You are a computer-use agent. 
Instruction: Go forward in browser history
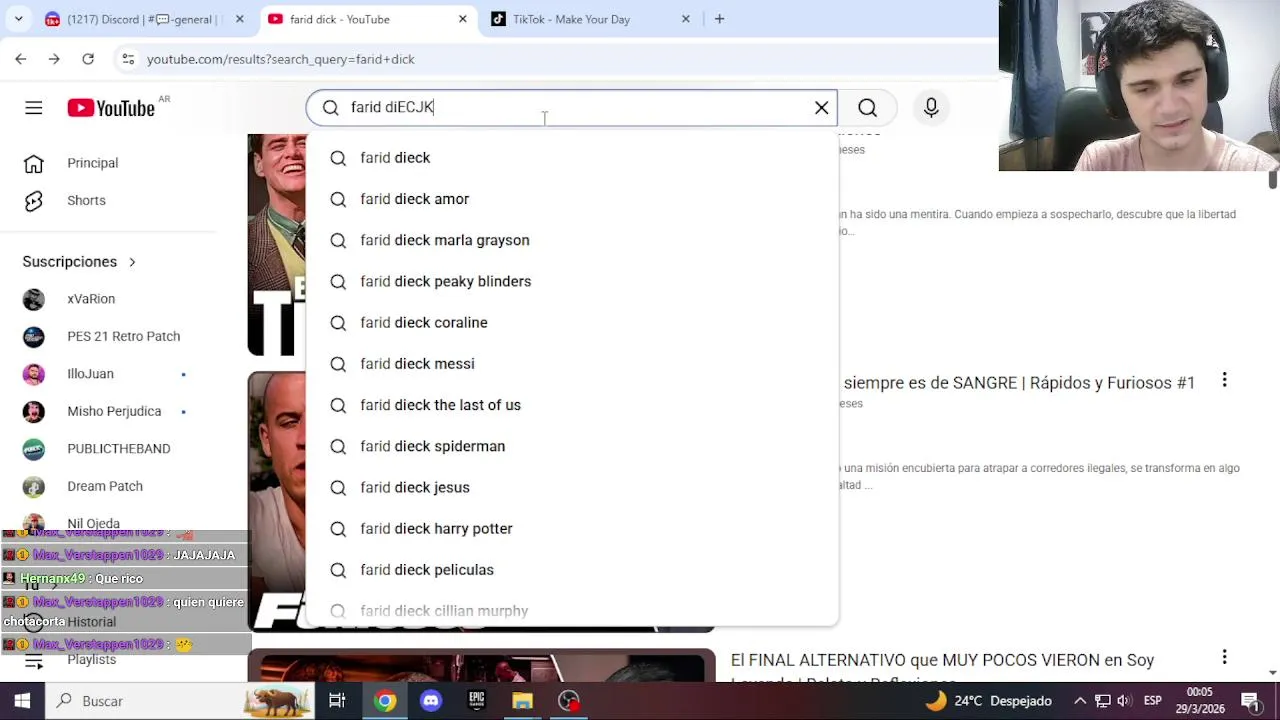pos(54,59)
